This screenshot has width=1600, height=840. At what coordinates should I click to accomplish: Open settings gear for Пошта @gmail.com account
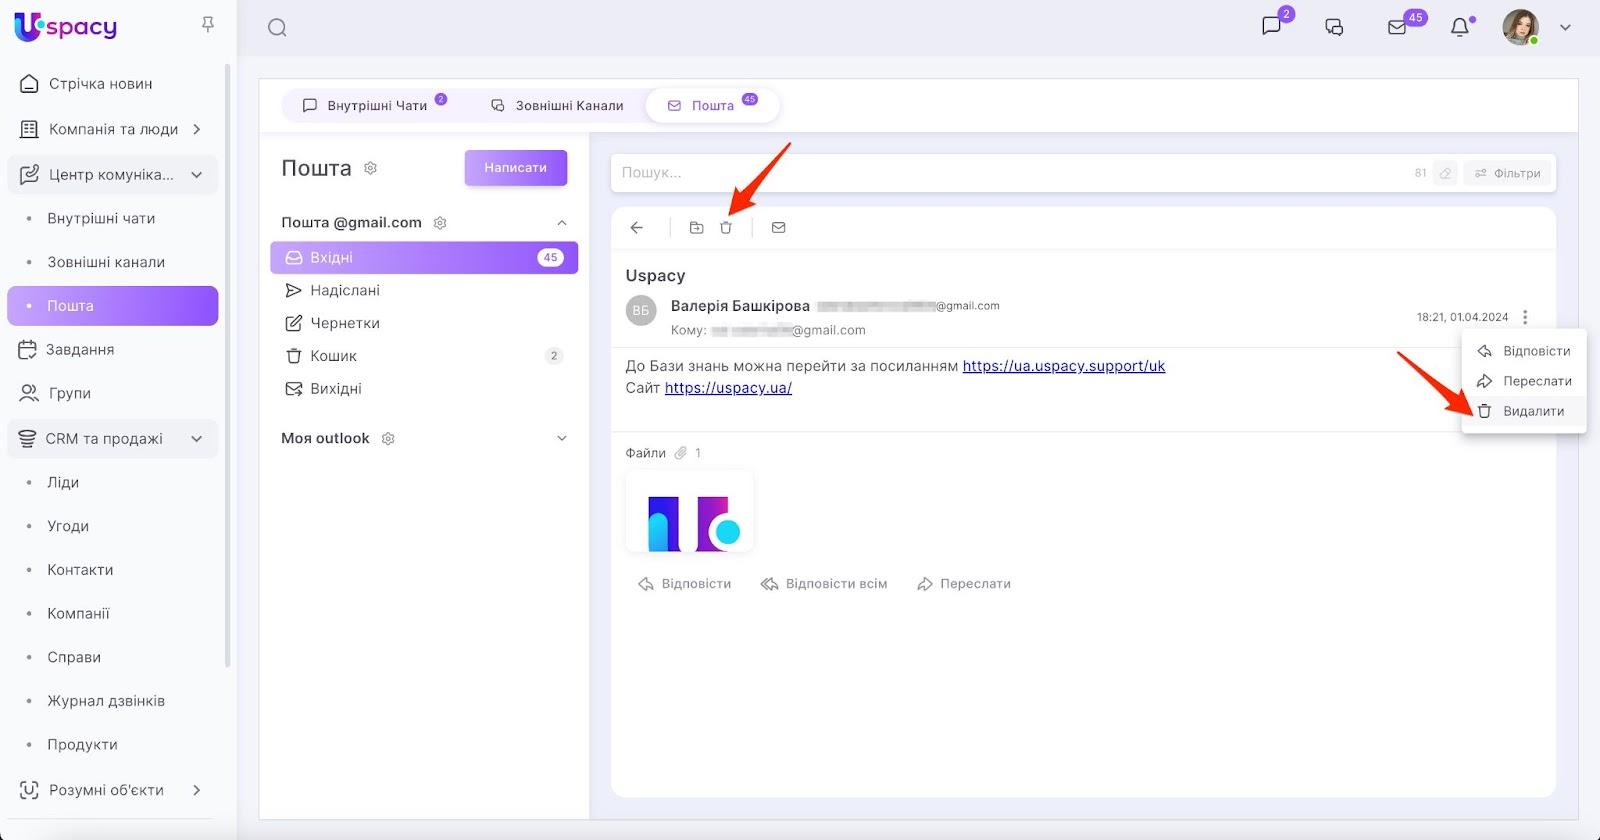point(440,223)
